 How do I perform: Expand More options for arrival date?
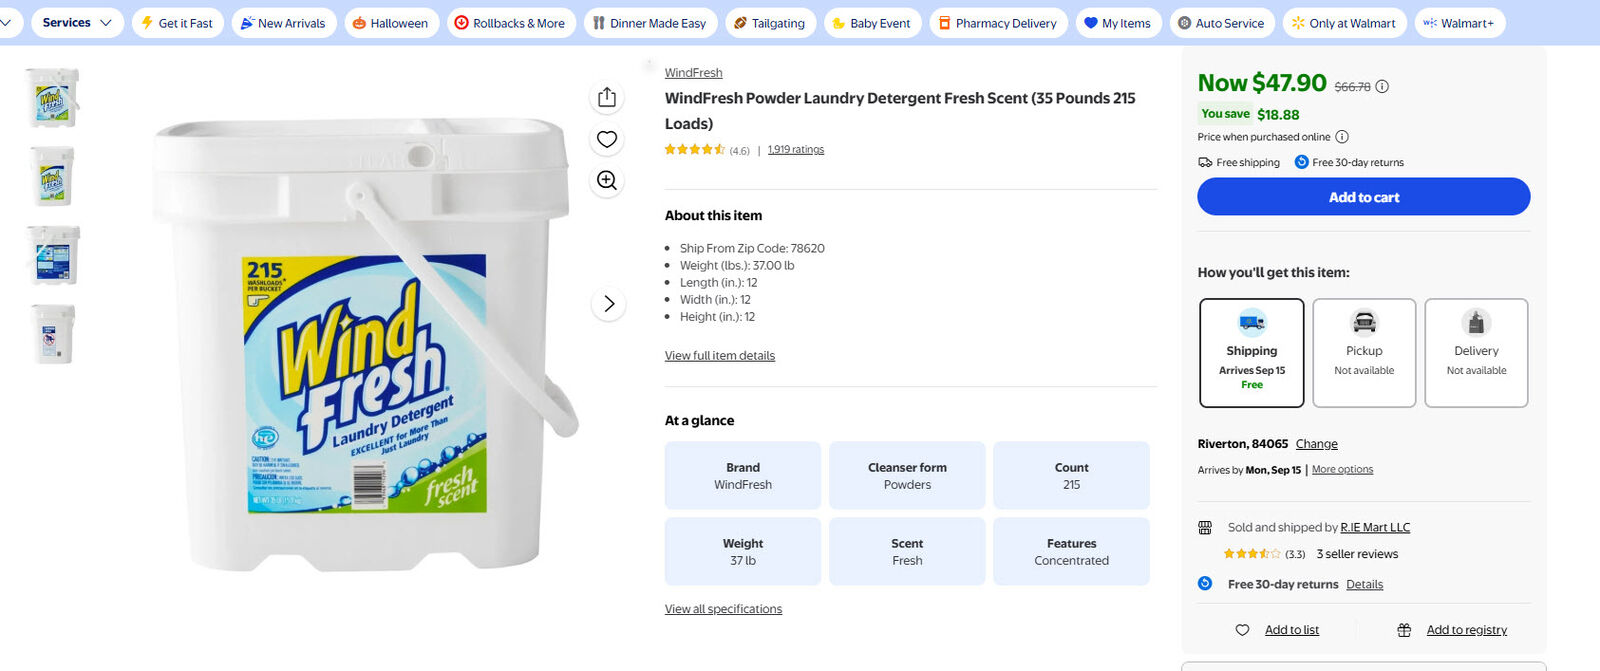[x=1342, y=470]
